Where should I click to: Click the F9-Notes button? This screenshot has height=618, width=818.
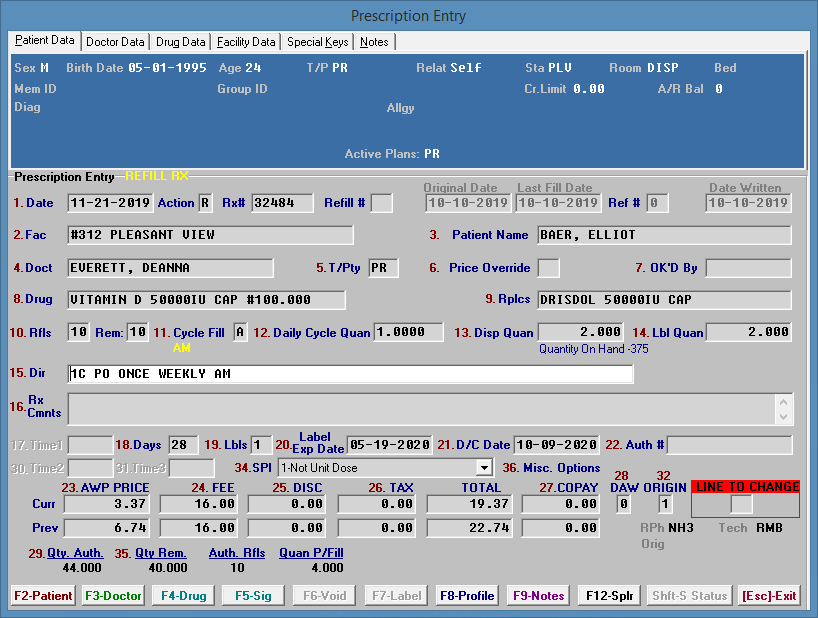[539, 595]
